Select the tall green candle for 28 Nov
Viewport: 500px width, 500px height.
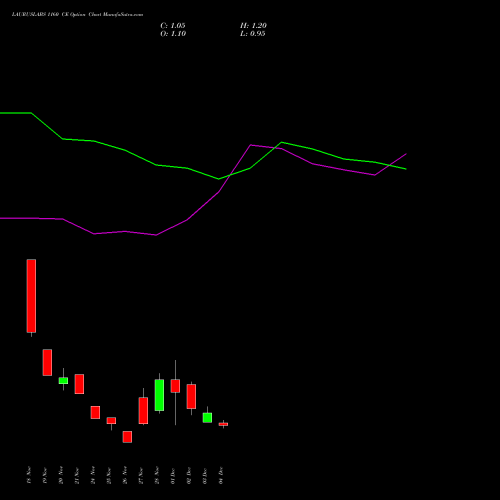(159, 395)
